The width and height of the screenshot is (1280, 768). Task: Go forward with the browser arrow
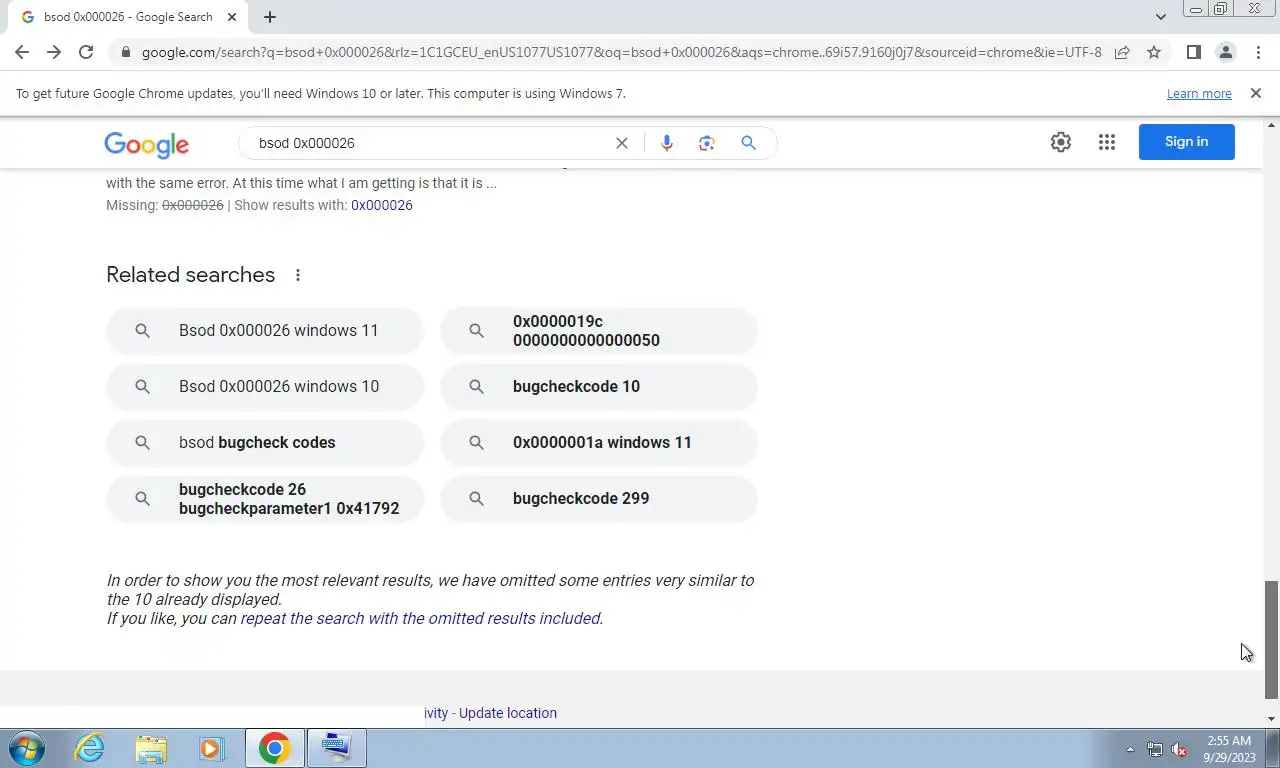coord(54,52)
